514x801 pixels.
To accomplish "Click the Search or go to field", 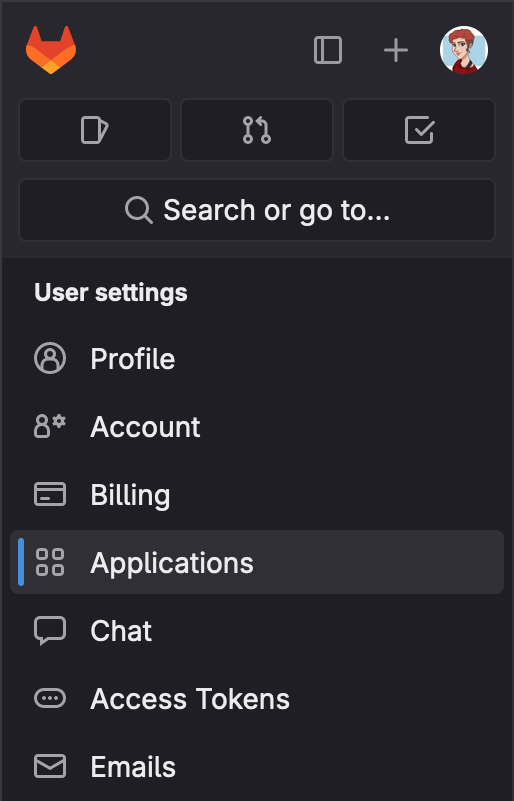I will pos(257,210).
